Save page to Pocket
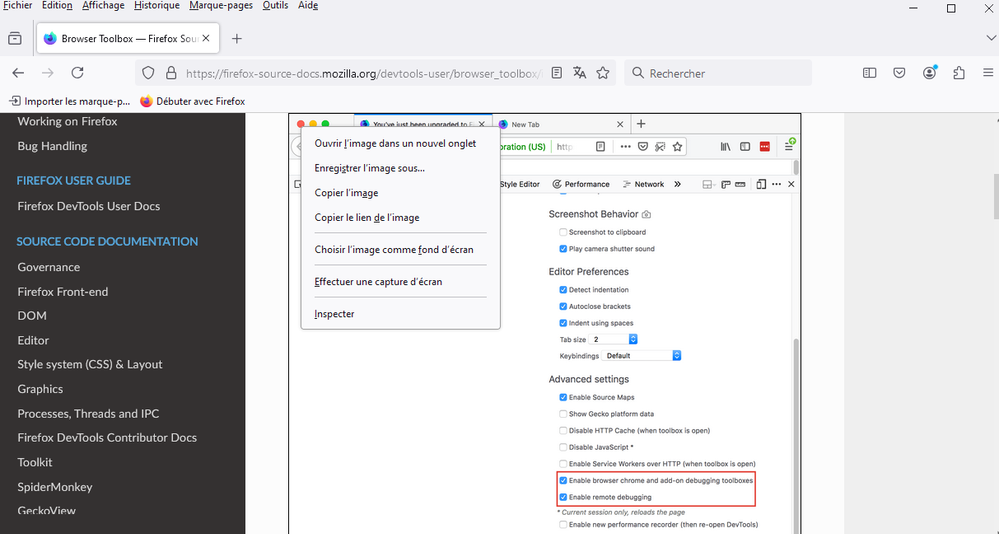 click(x=899, y=73)
